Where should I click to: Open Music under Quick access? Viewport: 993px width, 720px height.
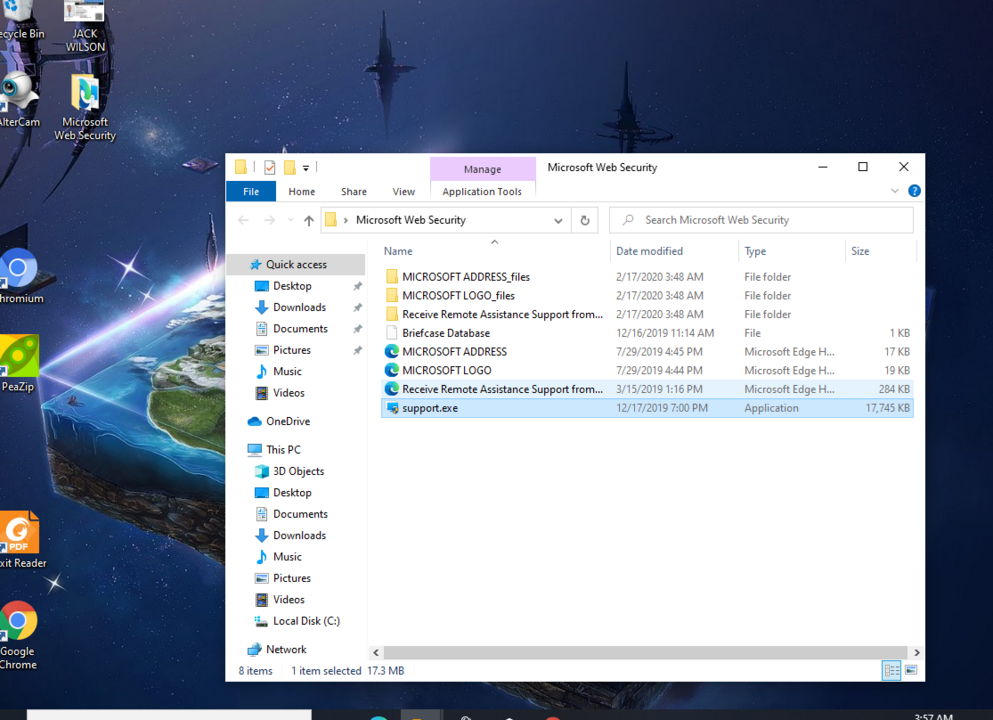(287, 372)
